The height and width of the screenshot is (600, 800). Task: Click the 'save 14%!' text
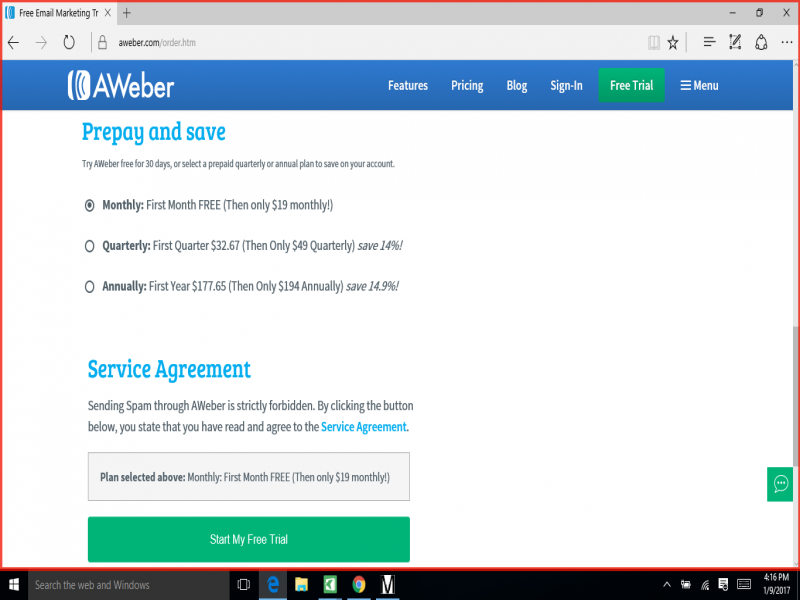tap(380, 245)
